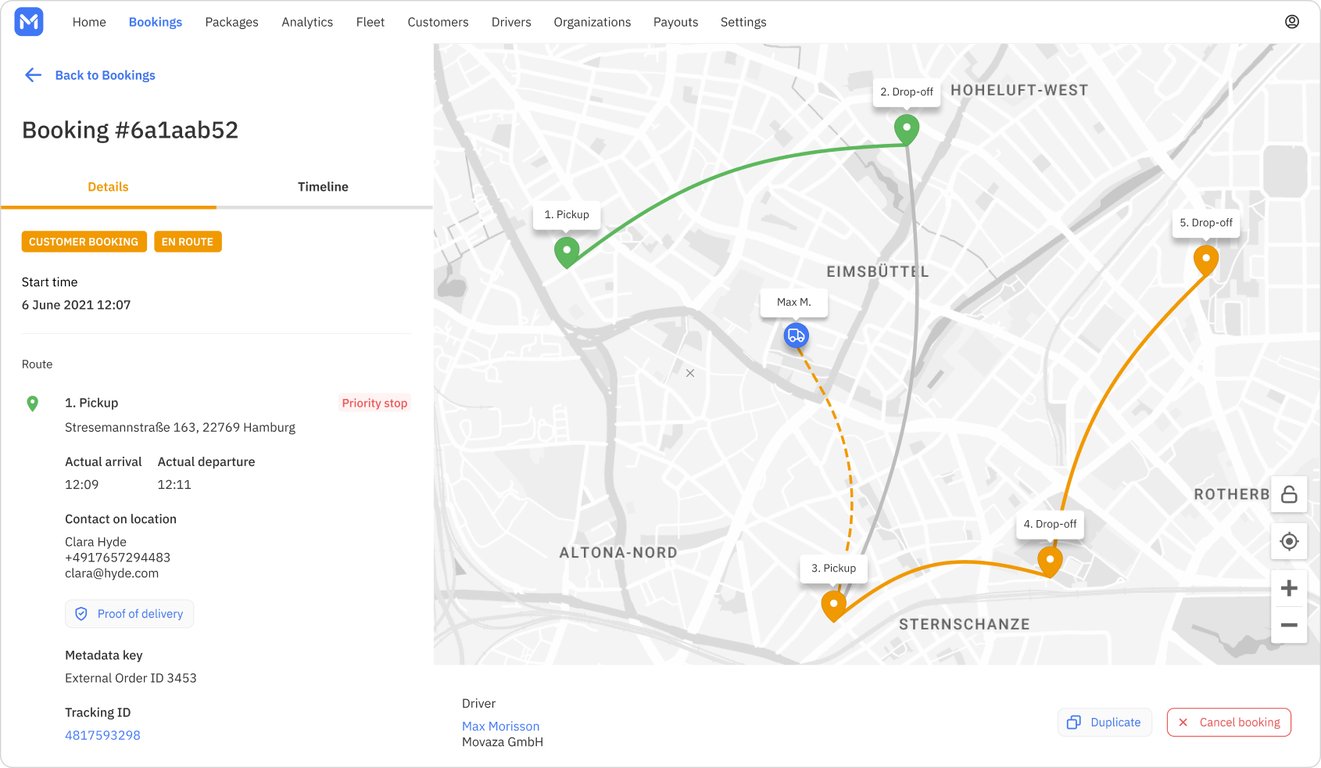Zoom out of the map with minus
1321x768 pixels.
point(1289,625)
